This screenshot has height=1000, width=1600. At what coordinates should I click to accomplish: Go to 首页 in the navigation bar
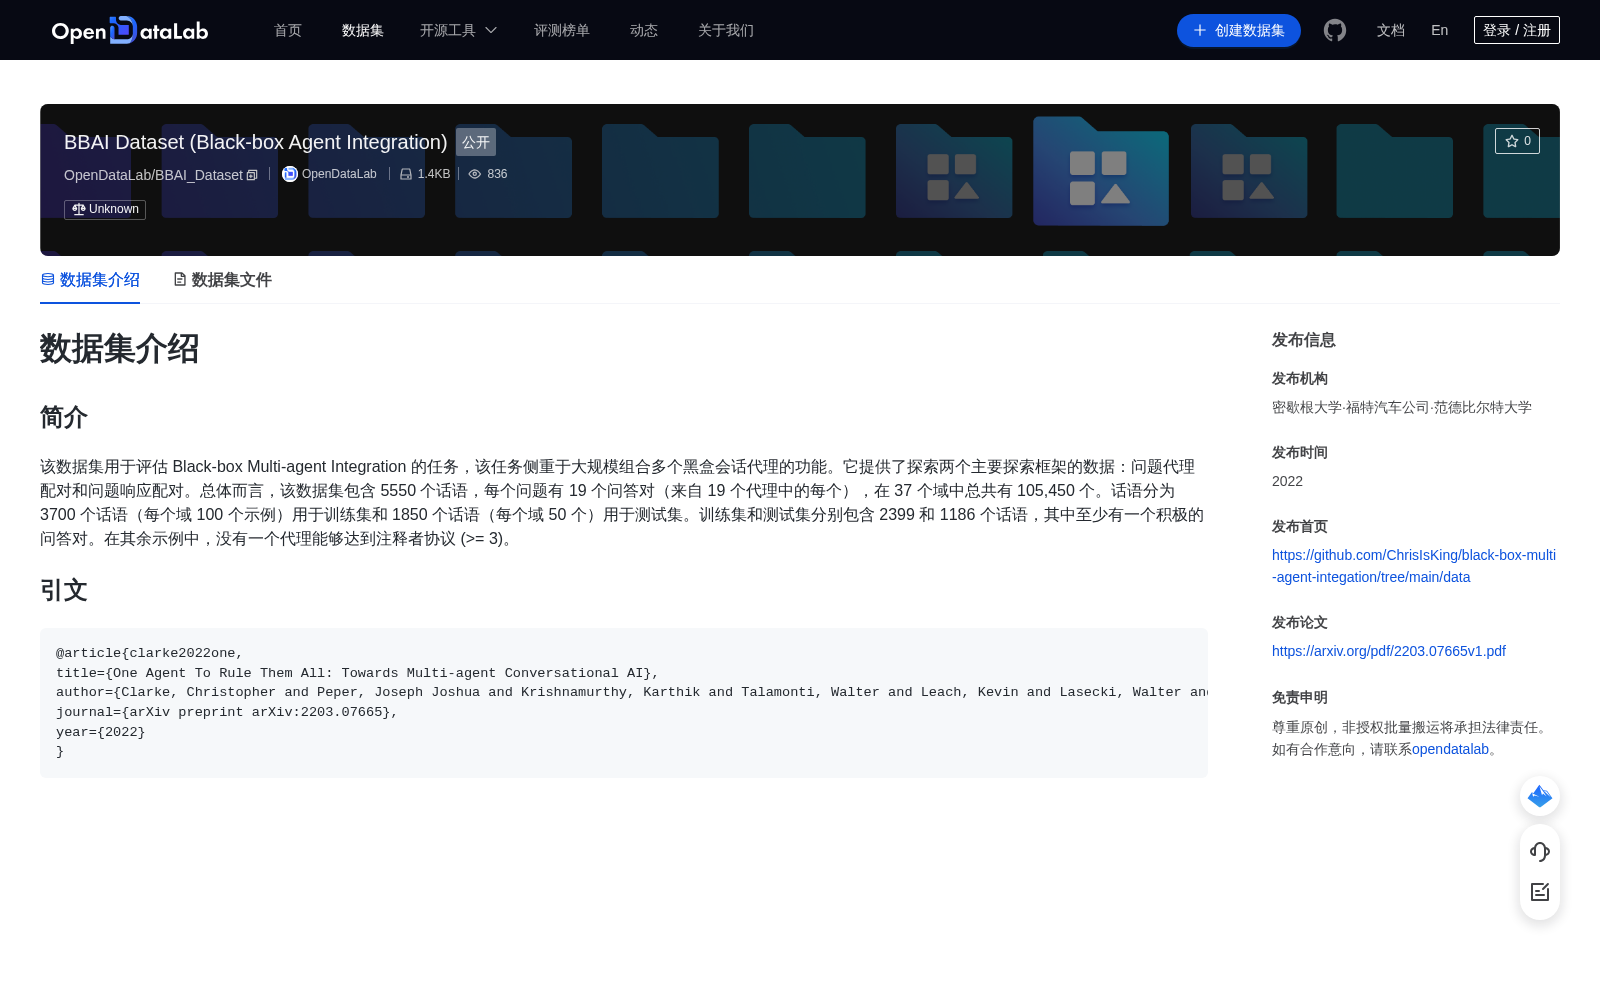click(x=288, y=30)
